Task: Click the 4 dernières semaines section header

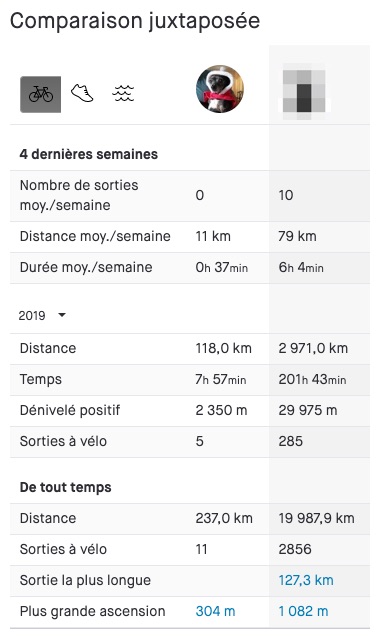Action: tap(89, 154)
